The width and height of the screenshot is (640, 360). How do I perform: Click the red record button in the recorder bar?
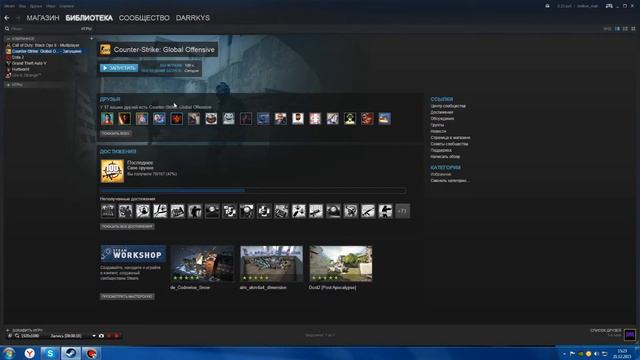(117, 336)
